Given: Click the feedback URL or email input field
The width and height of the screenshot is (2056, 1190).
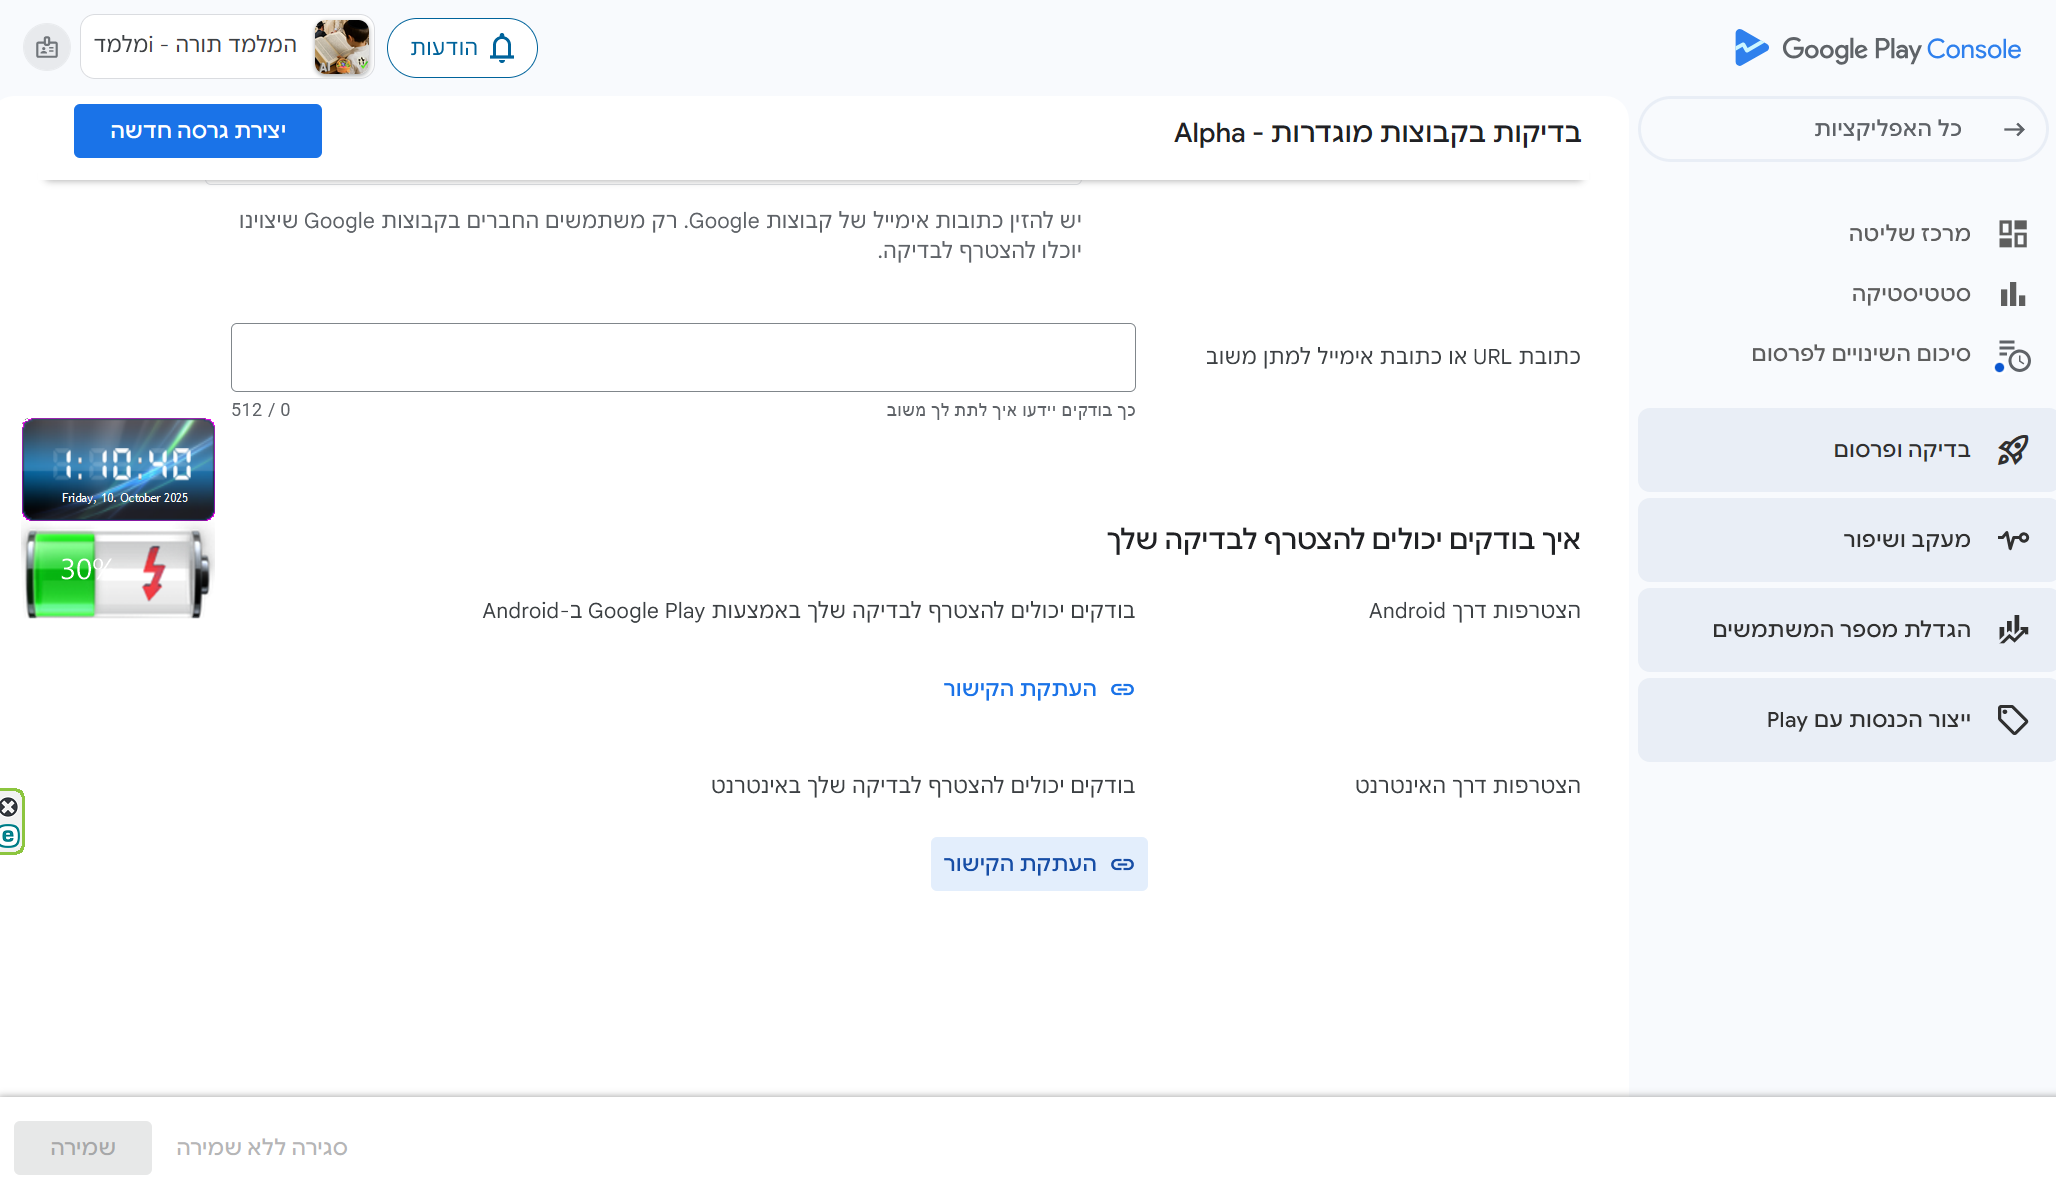Looking at the screenshot, I should tap(683, 357).
